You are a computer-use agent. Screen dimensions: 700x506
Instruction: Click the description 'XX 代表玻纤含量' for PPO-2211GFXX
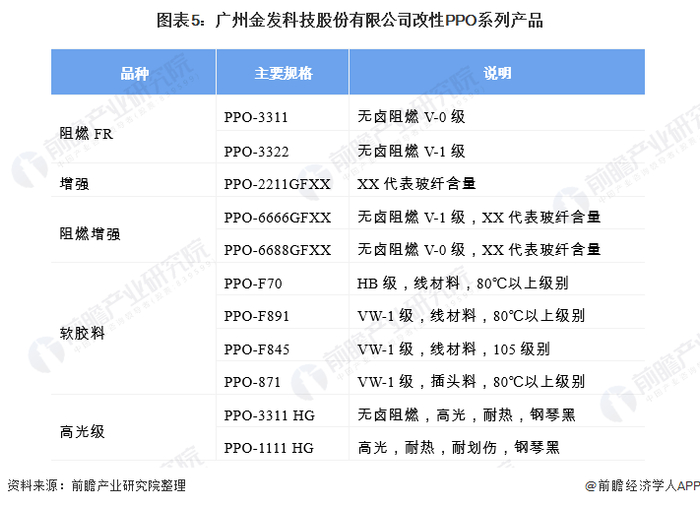click(x=416, y=184)
